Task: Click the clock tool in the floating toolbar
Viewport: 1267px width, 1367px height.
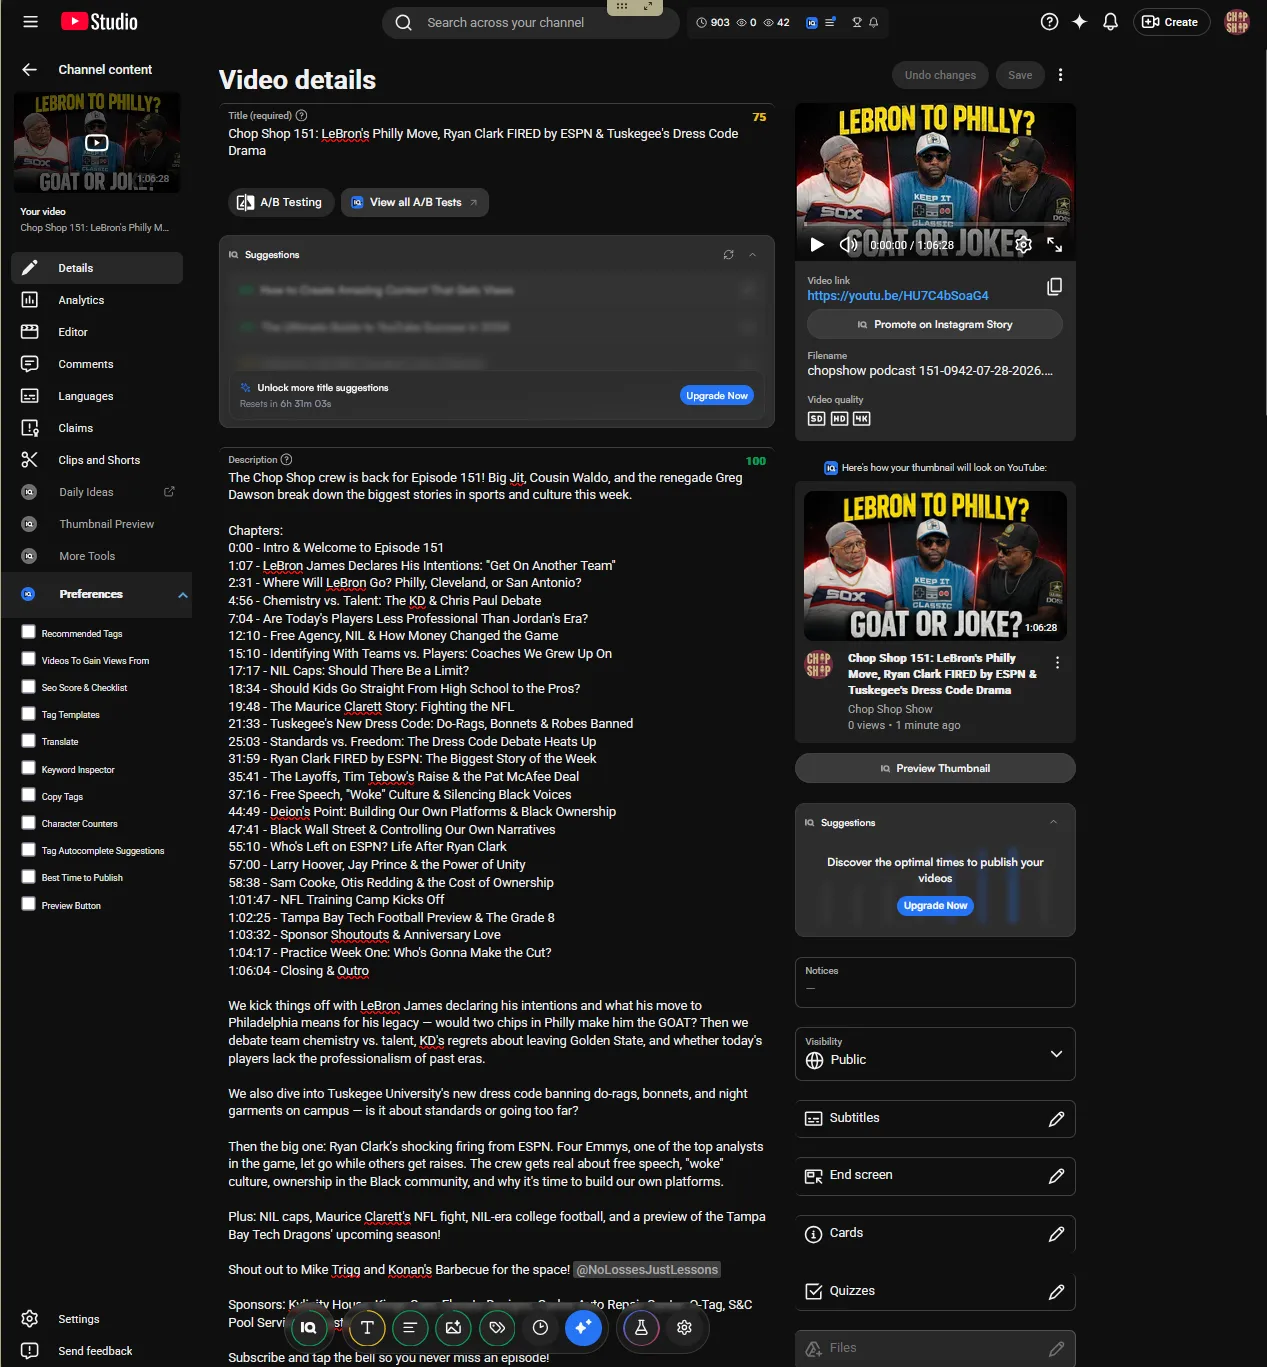Action: [x=540, y=1327]
